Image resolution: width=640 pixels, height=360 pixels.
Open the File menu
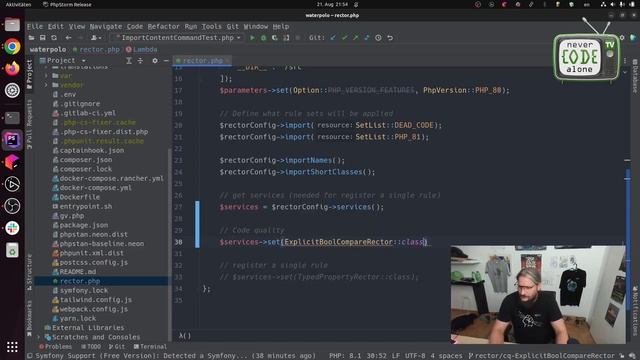(x=35, y=27)
